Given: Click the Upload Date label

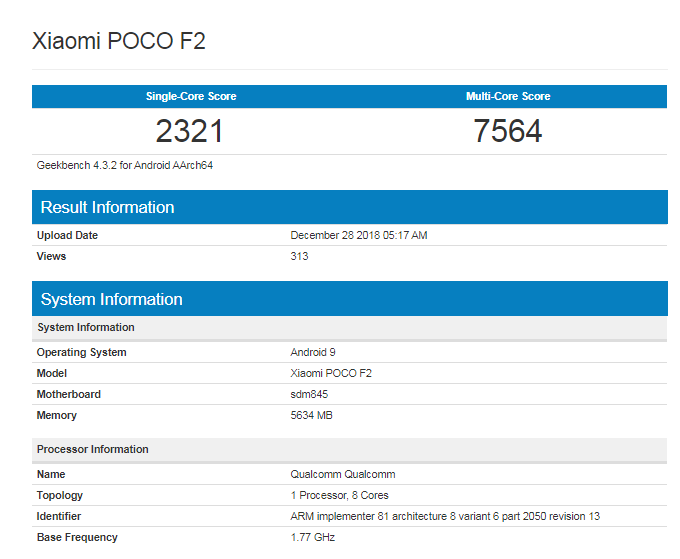Looking at the screenshot, I should 67,235.
